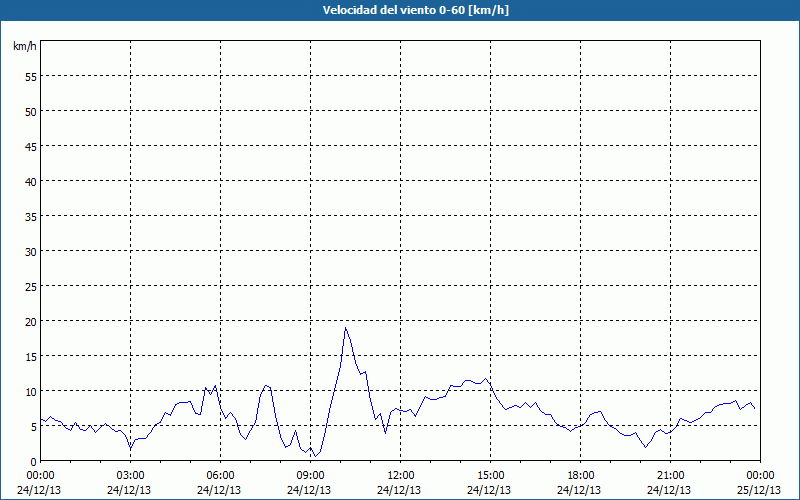Click the 18:00 time label
Viewport: 800px width, 500px height.
coord(581,476)
